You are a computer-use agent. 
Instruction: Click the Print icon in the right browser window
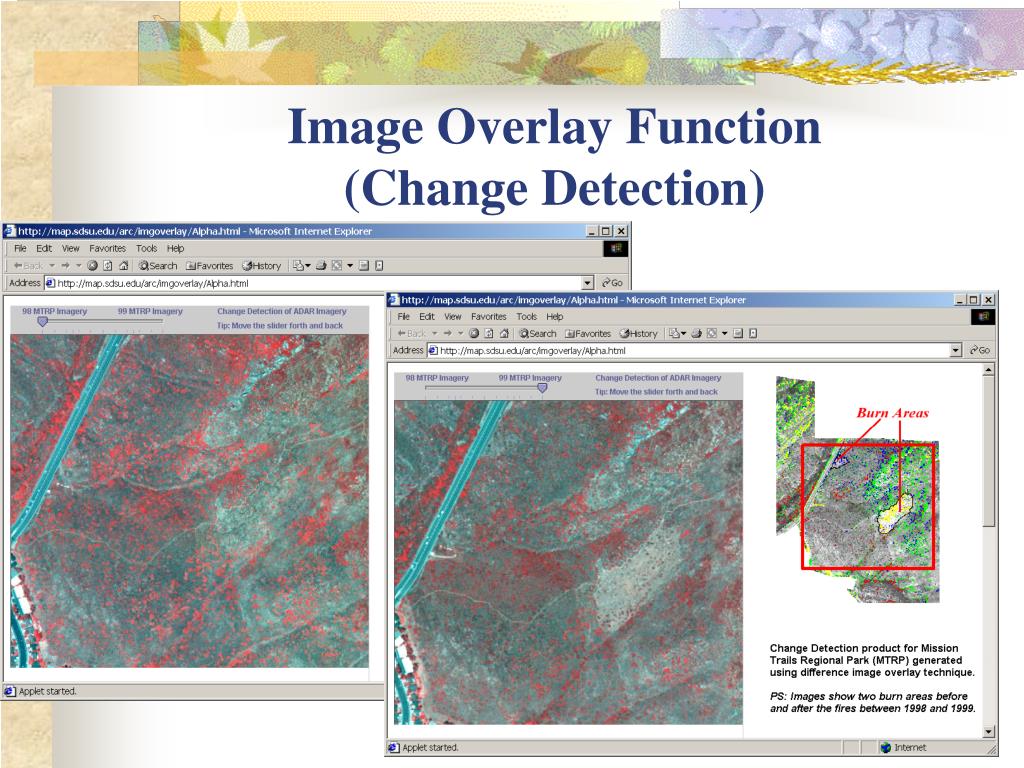pyautogui.click(x=696, y=334)
